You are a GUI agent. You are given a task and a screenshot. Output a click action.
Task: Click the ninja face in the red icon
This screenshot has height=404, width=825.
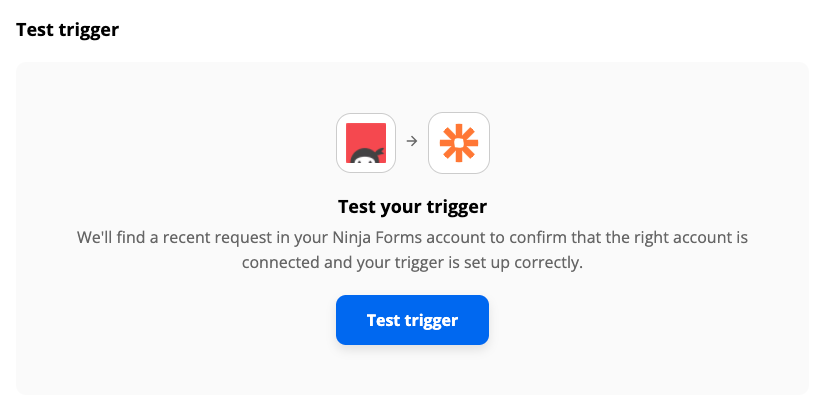coord(366,153)
